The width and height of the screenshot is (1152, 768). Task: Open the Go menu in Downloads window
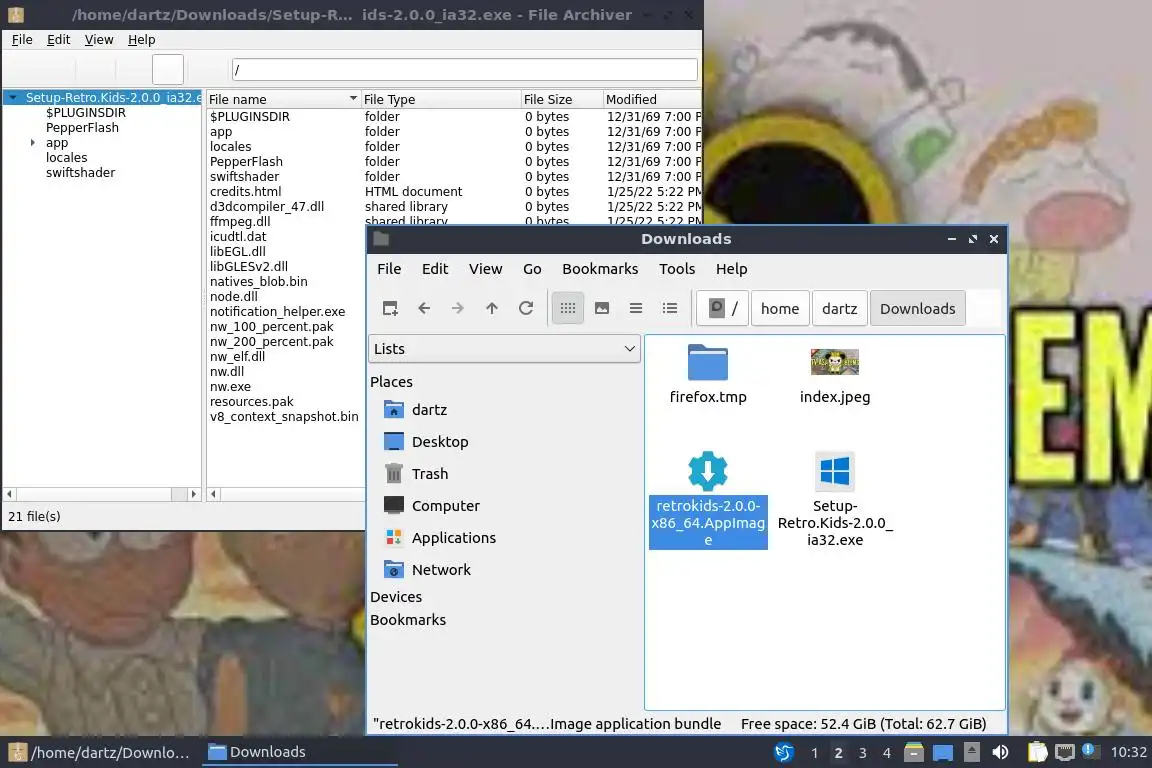tap(532, 269)
